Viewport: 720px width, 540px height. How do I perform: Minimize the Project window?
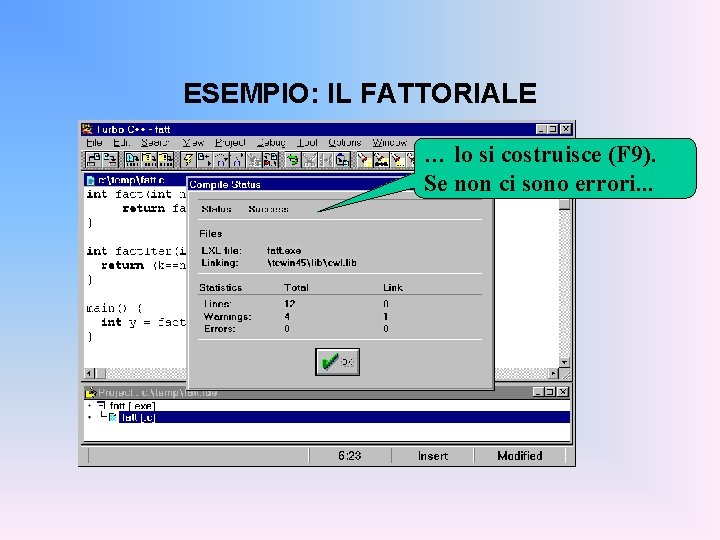538,392
